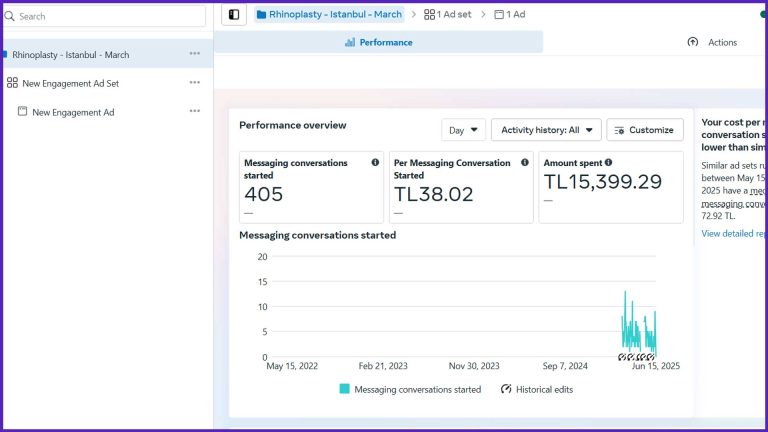
Task: Open the Actions menu
Action: click(x=713, y=42)
